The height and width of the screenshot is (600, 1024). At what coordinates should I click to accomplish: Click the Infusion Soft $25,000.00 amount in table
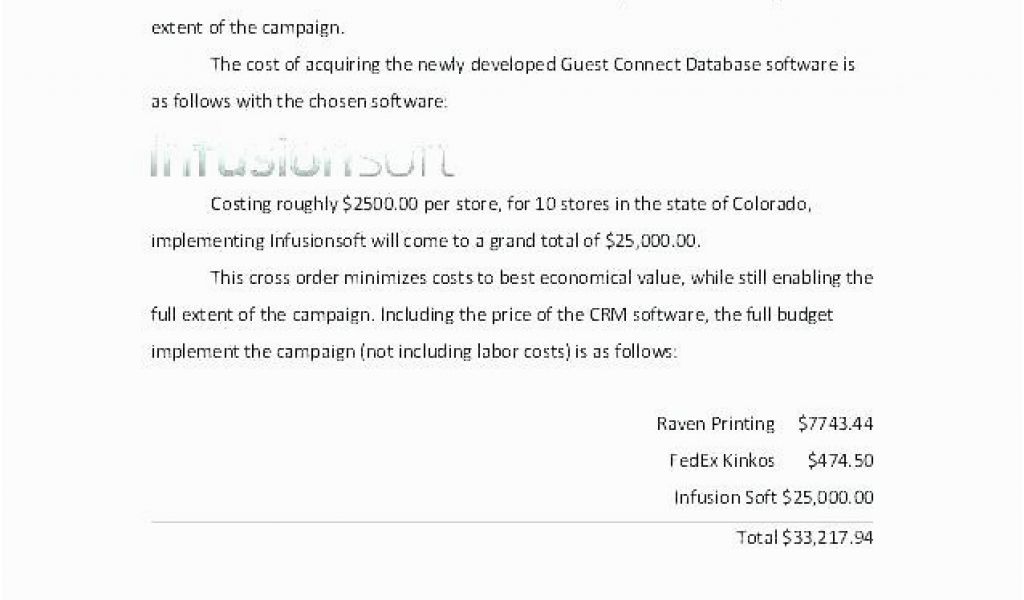pos(827,497)
